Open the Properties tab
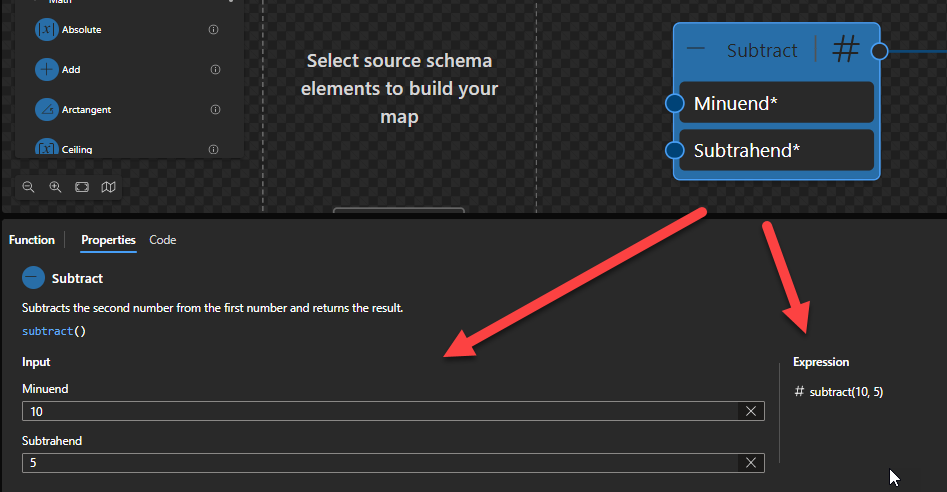947x492 pixels. point(108,240)
